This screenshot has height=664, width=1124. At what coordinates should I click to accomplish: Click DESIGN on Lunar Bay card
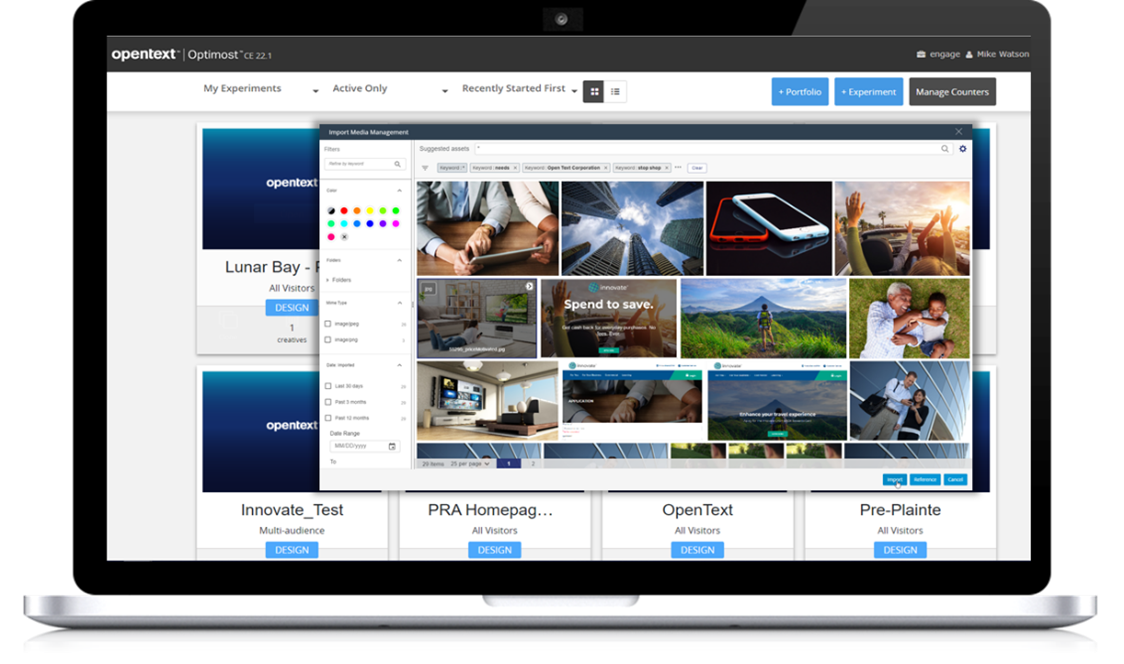pyautogui.click(x=292, y=308)
